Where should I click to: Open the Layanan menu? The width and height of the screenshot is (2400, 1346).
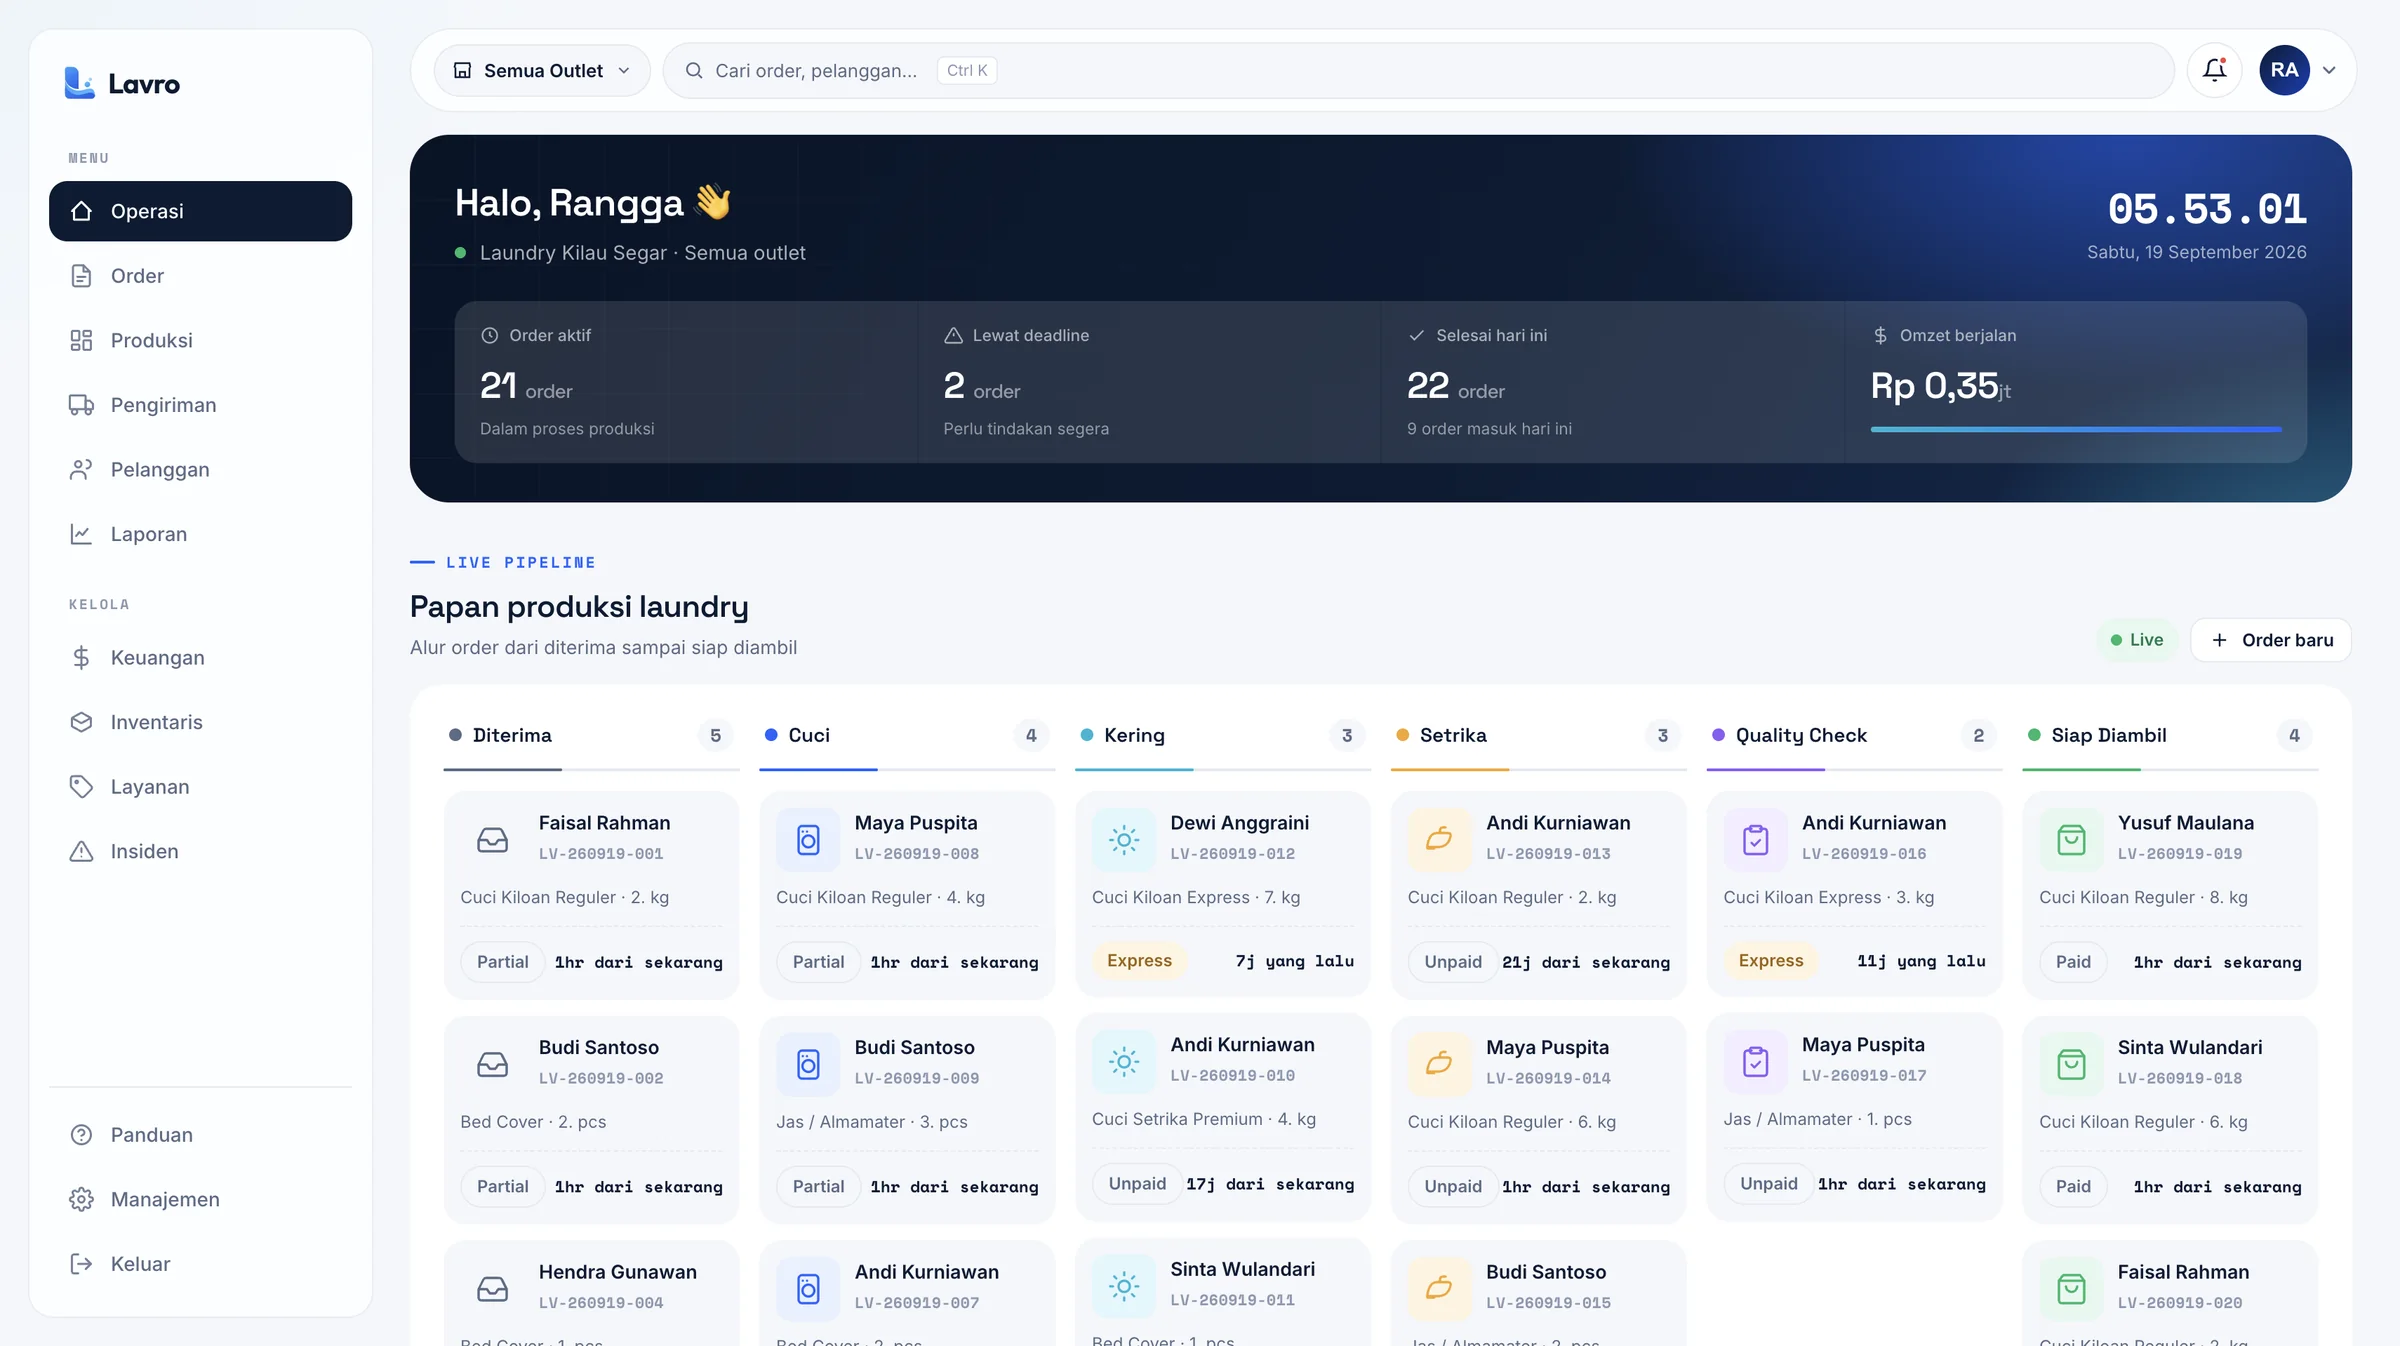click(x=200, y=787)
